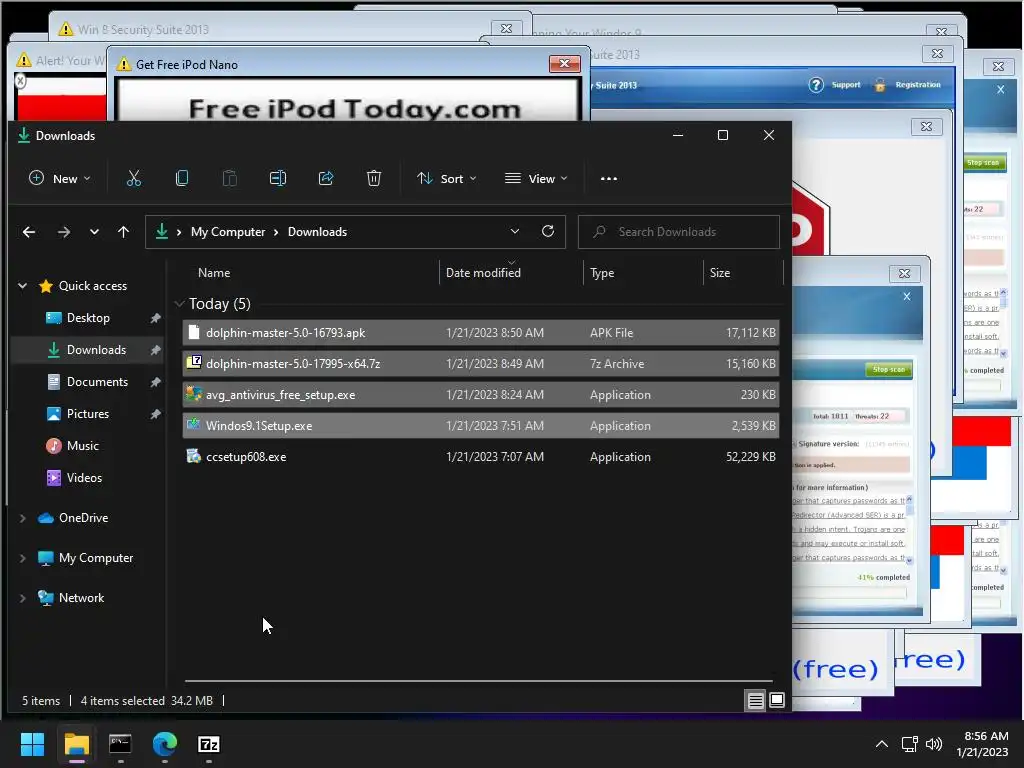
Task: Open recent locations dropdown arrow
Action: tap(94, 232)
